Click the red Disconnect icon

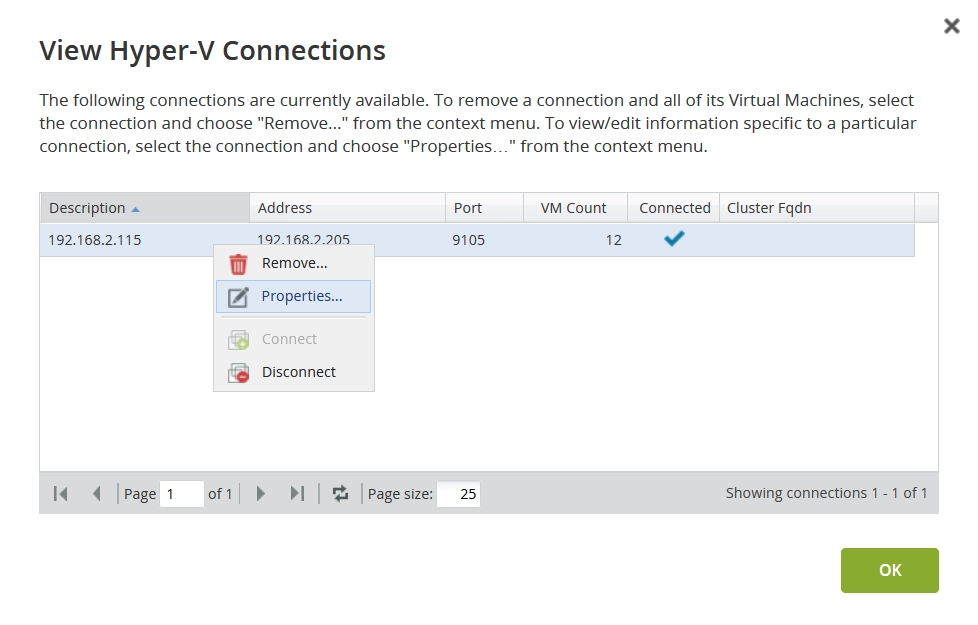[238, 372]
